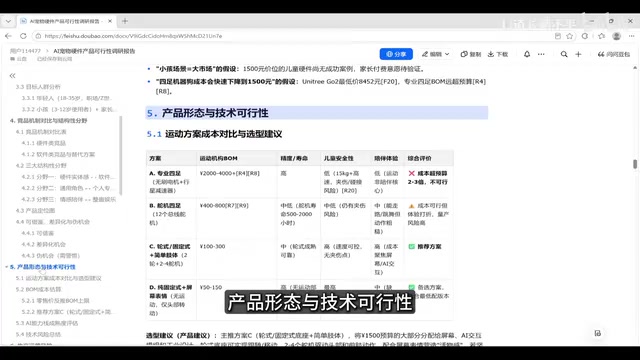
Task: Close the AI宠物硬件 report browser tab
Action: (110, 21)
